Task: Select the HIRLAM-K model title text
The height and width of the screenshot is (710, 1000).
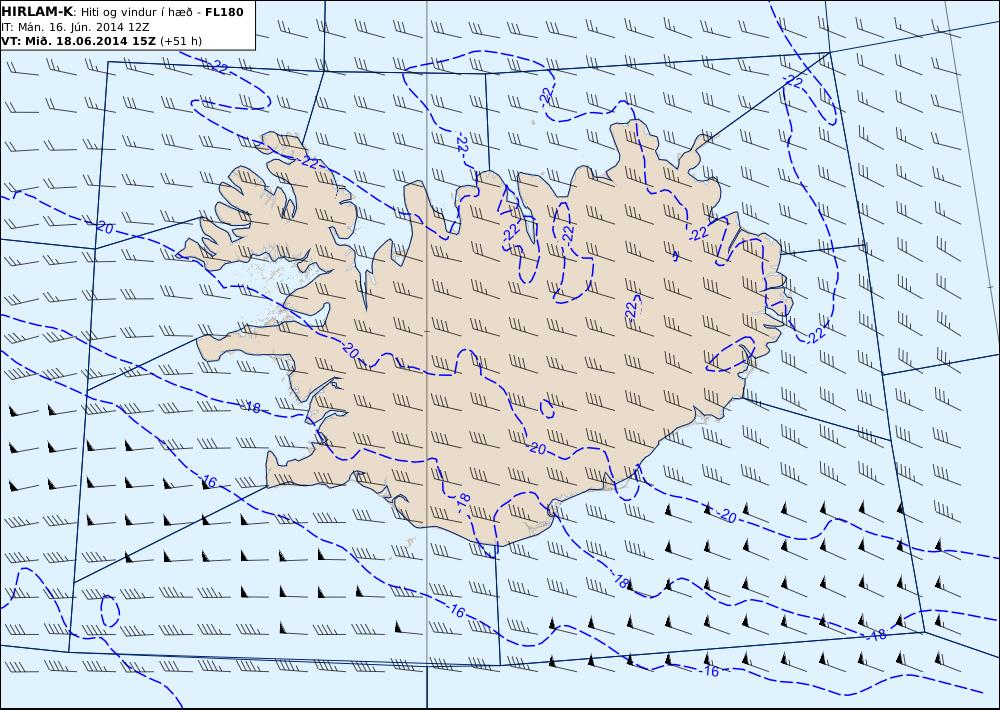Action: coord(38,12)
